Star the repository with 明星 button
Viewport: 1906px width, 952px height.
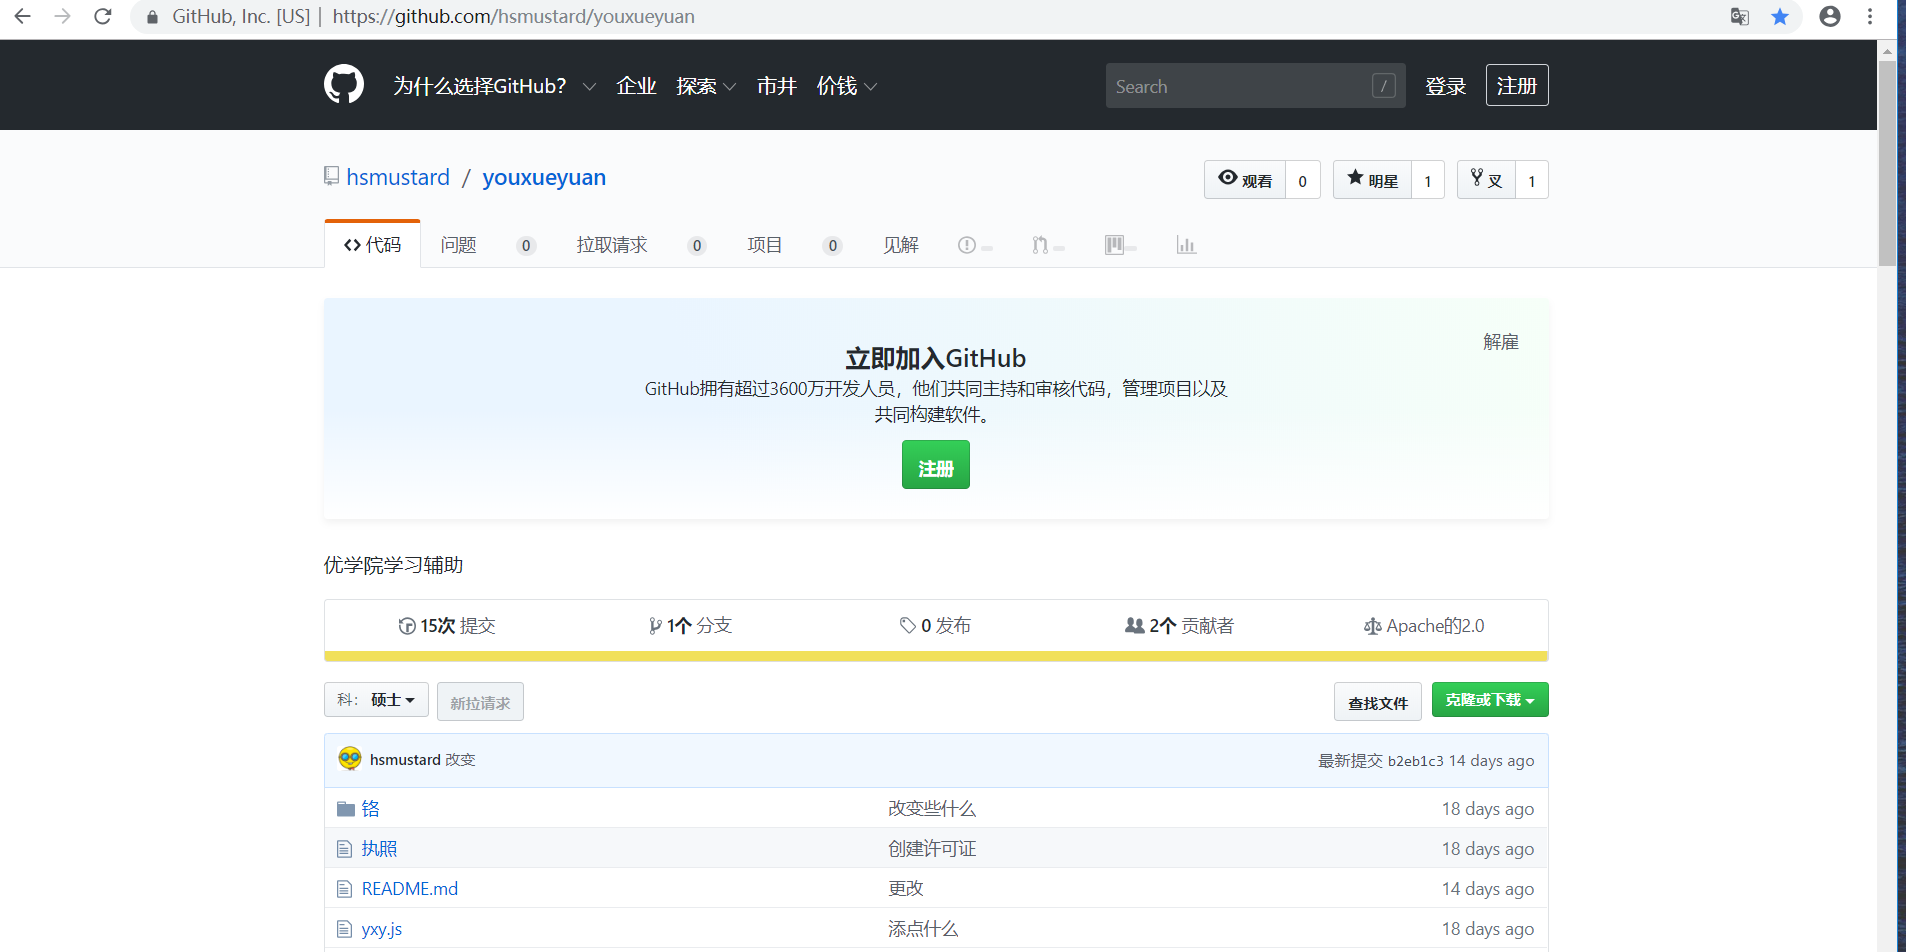pos(1372,180)
